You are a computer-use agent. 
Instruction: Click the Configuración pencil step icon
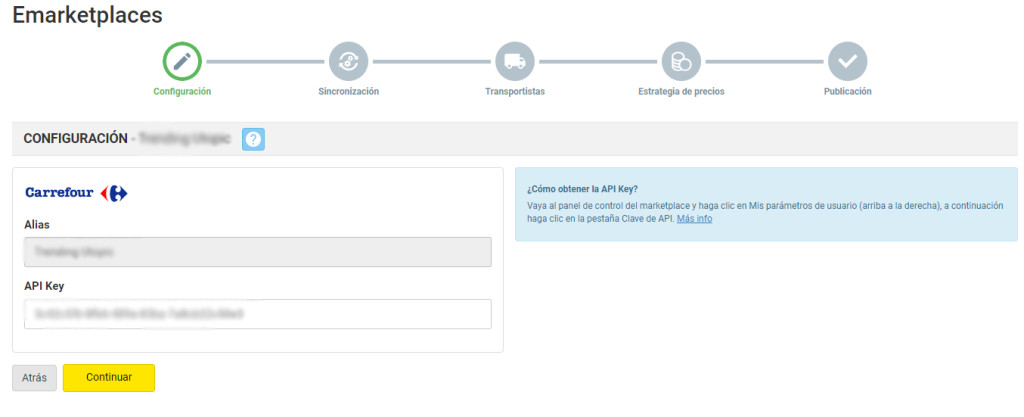click(182, 61)
